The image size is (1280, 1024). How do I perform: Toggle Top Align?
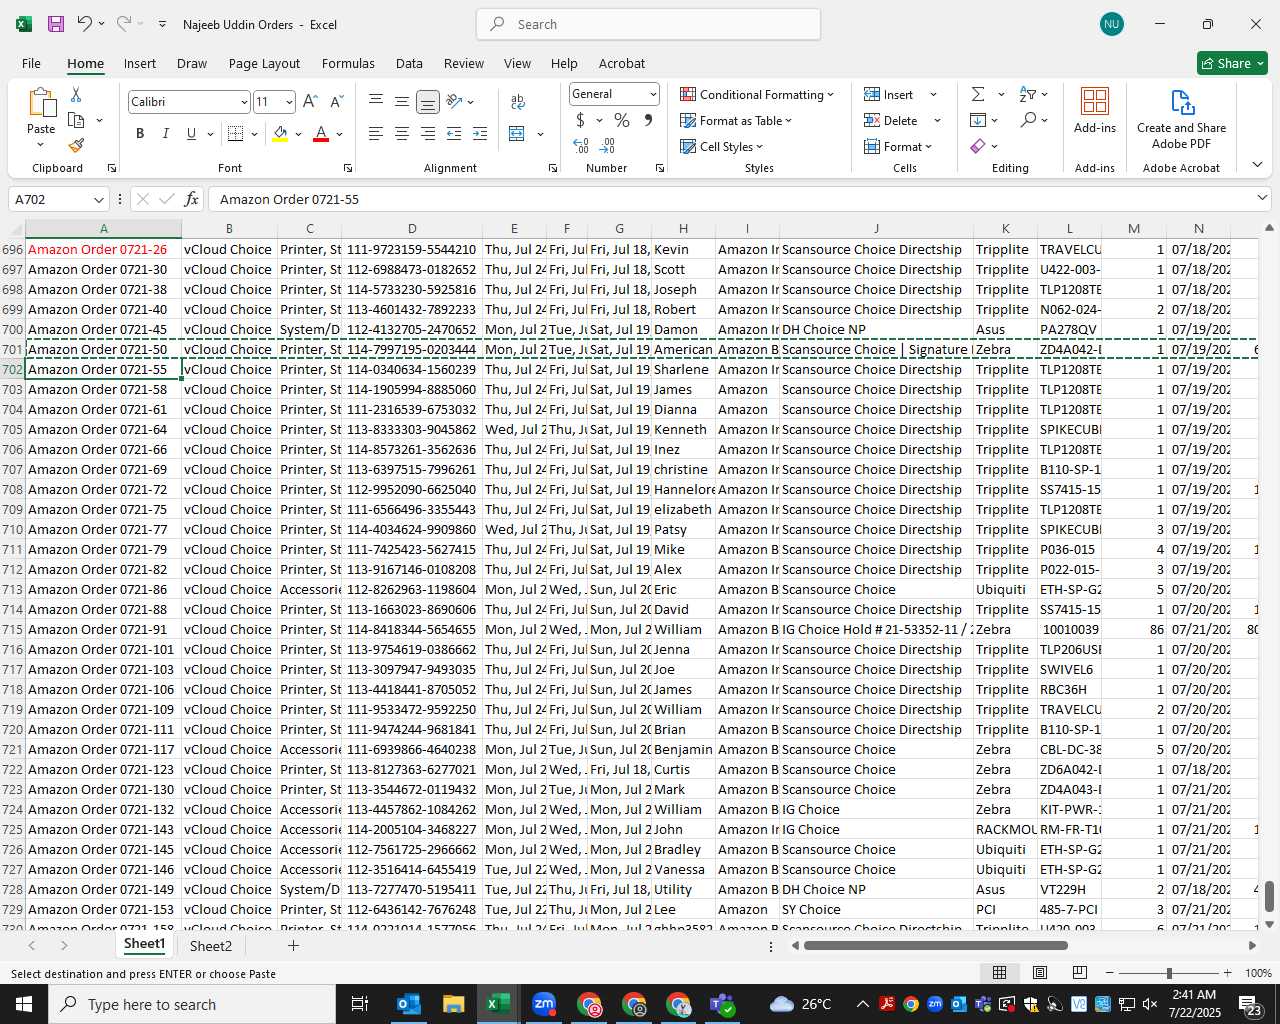click(376, 101)
